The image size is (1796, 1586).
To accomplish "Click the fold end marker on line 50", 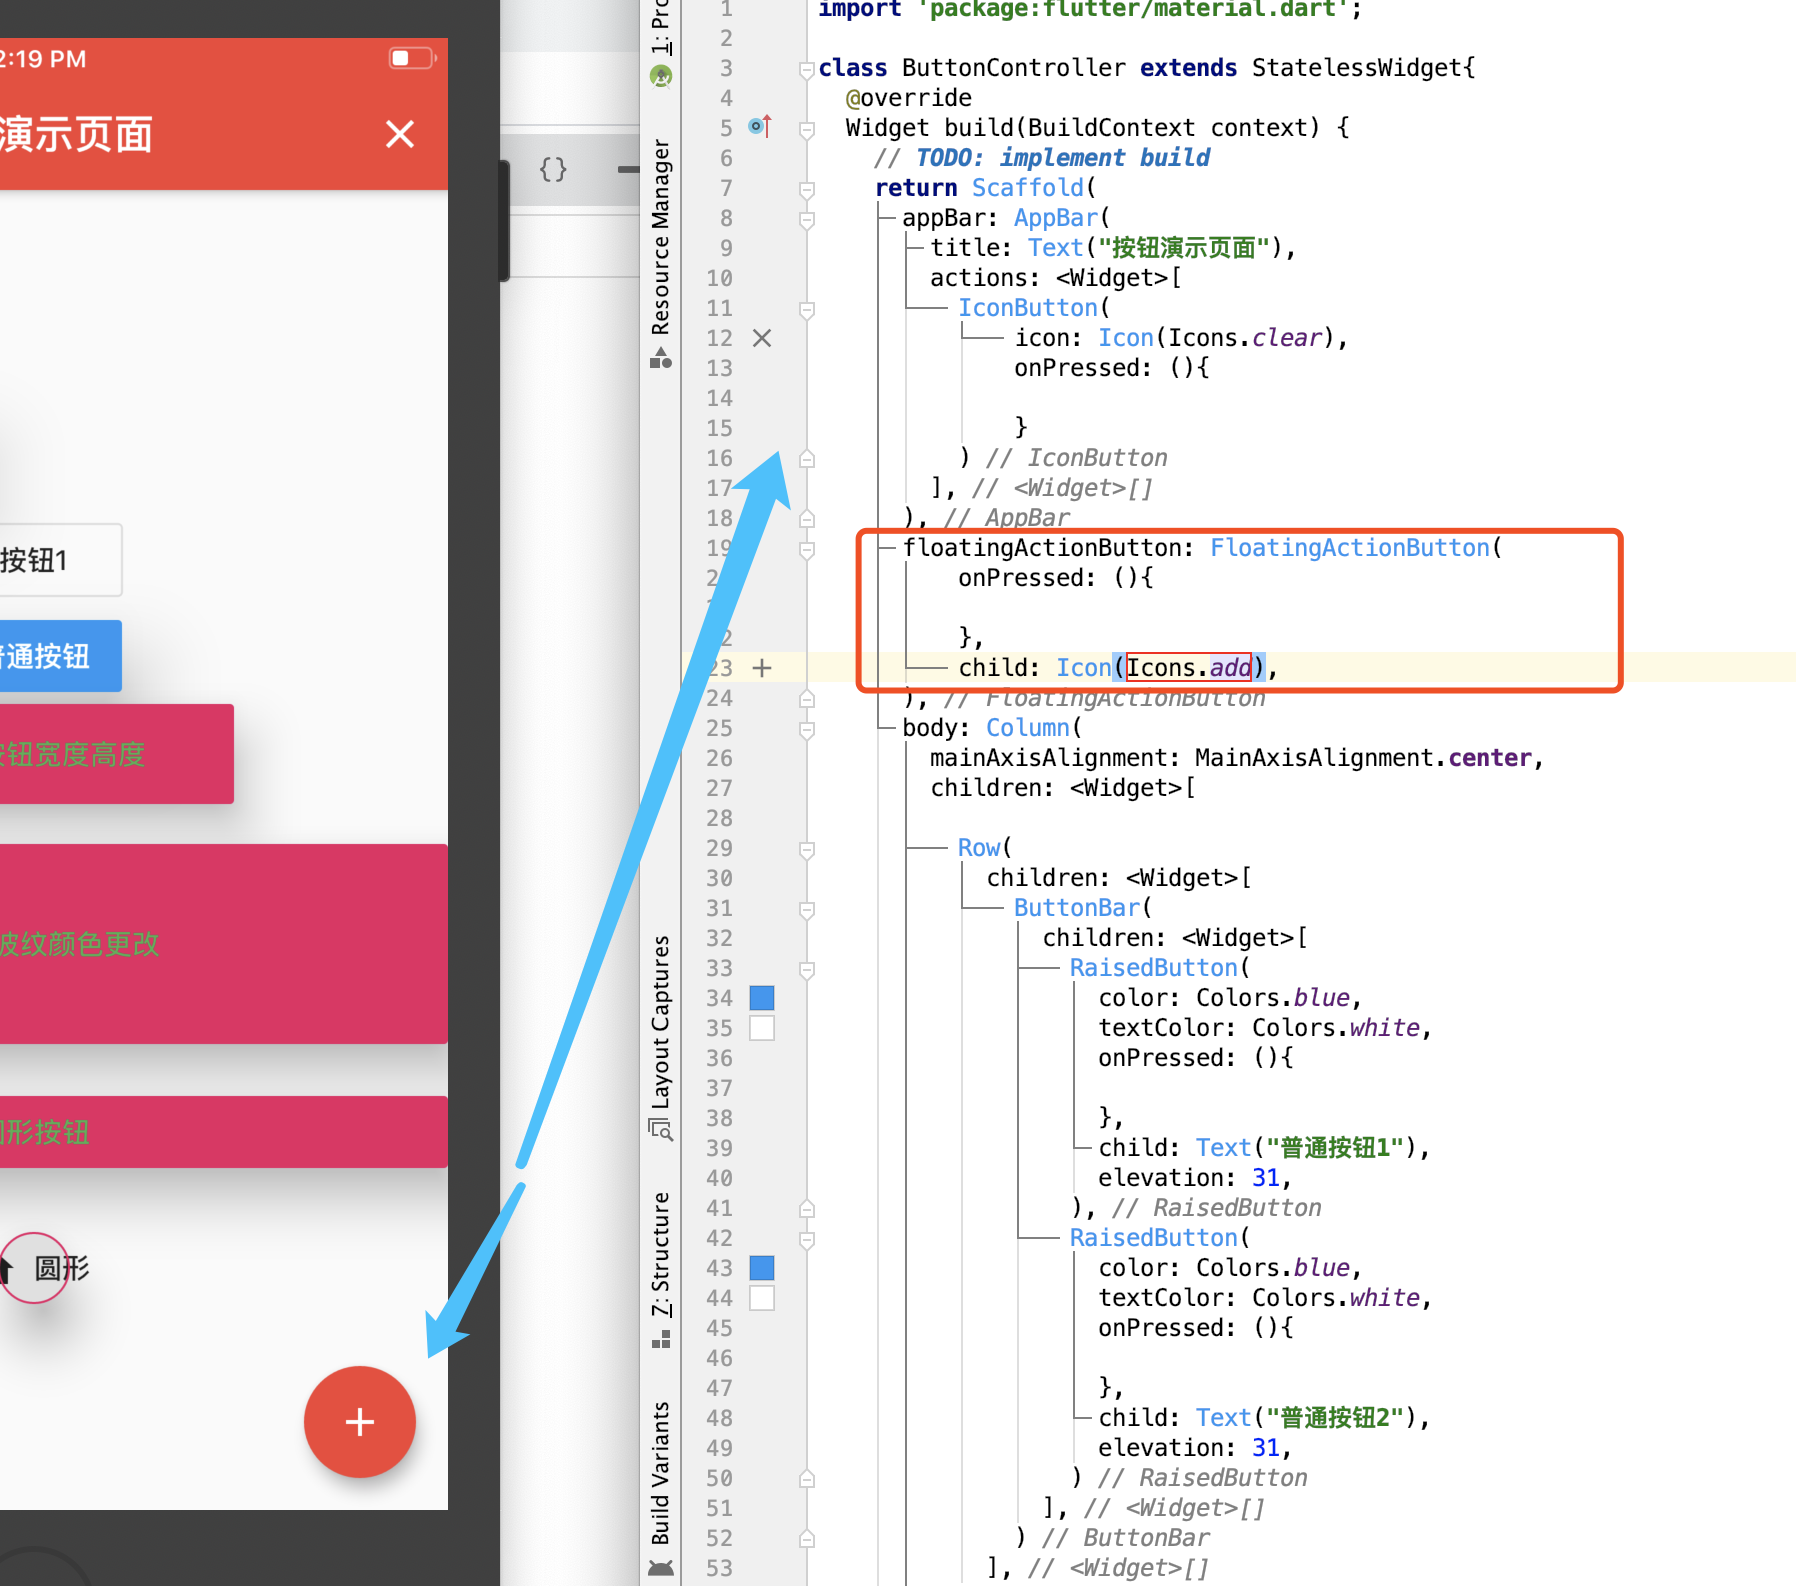I will [x=807, y=1479].
